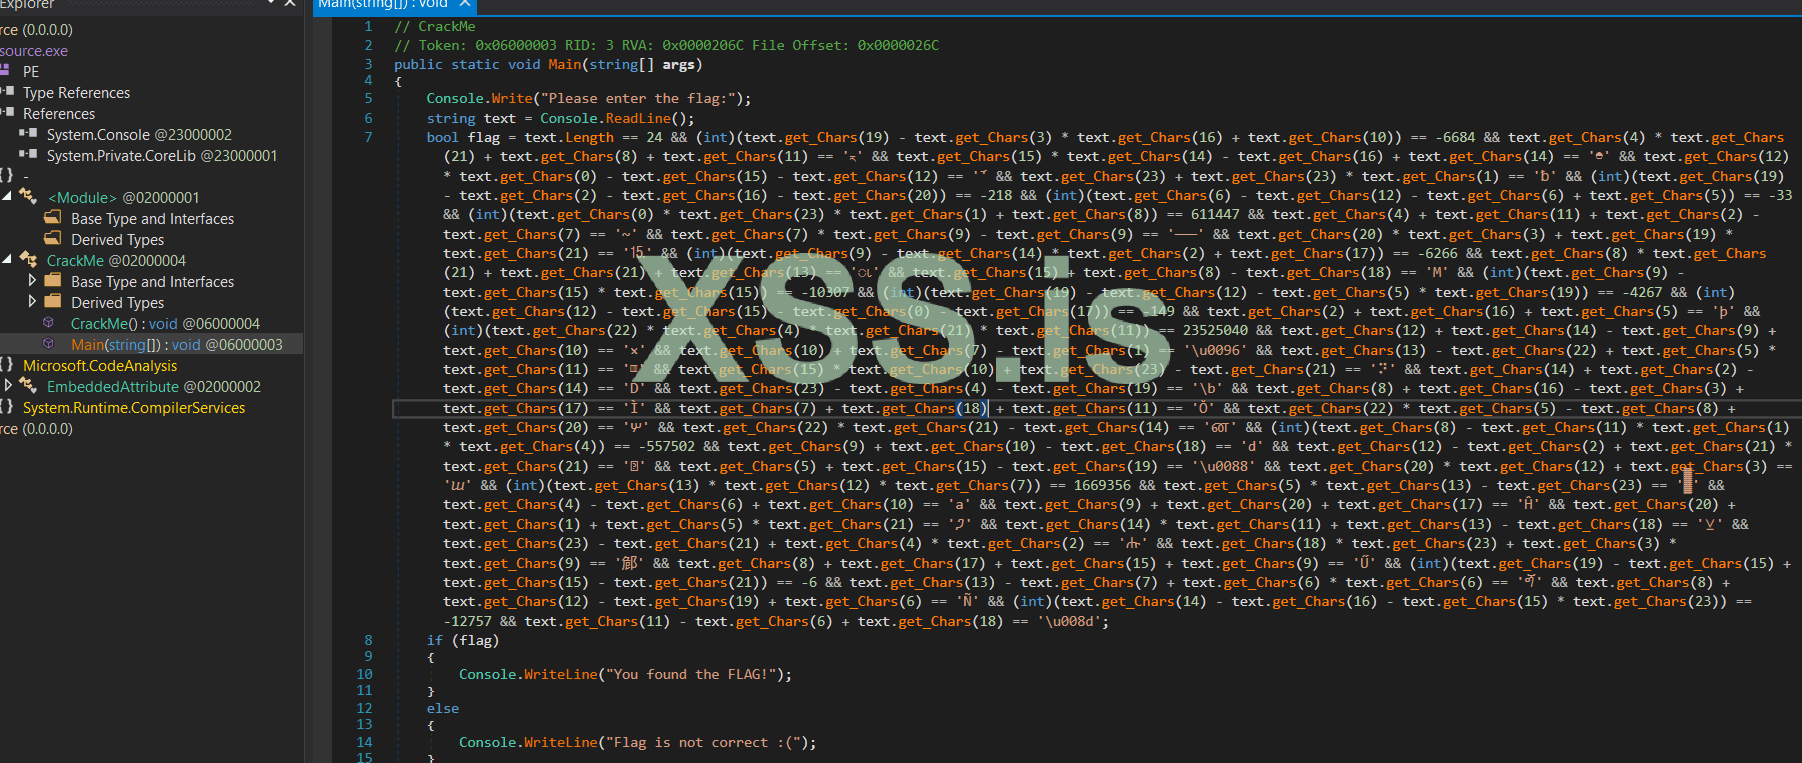Click the 'ReadLine' method call
This screenshot has height=763, width=1802.
coord(638,118)
